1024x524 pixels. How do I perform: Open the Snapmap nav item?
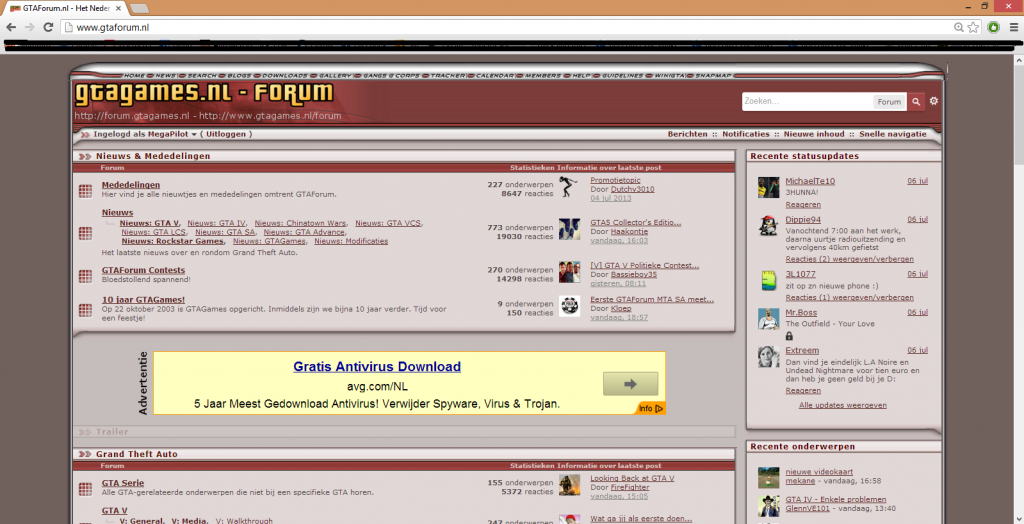coord(713,76)
